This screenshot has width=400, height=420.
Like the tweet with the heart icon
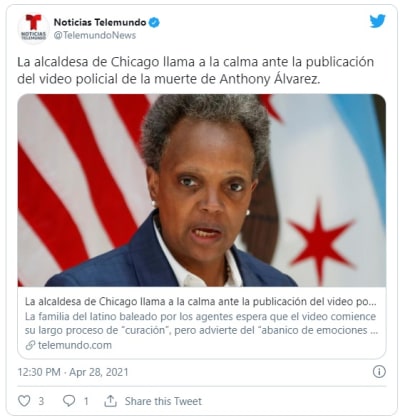pos(24,401)
